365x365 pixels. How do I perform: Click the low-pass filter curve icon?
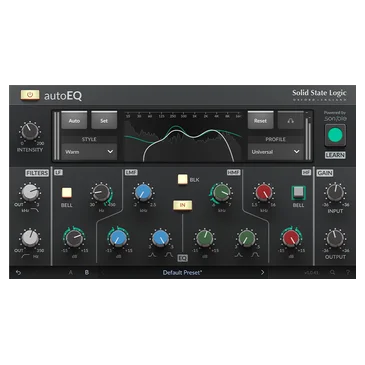tap(35, 210)
